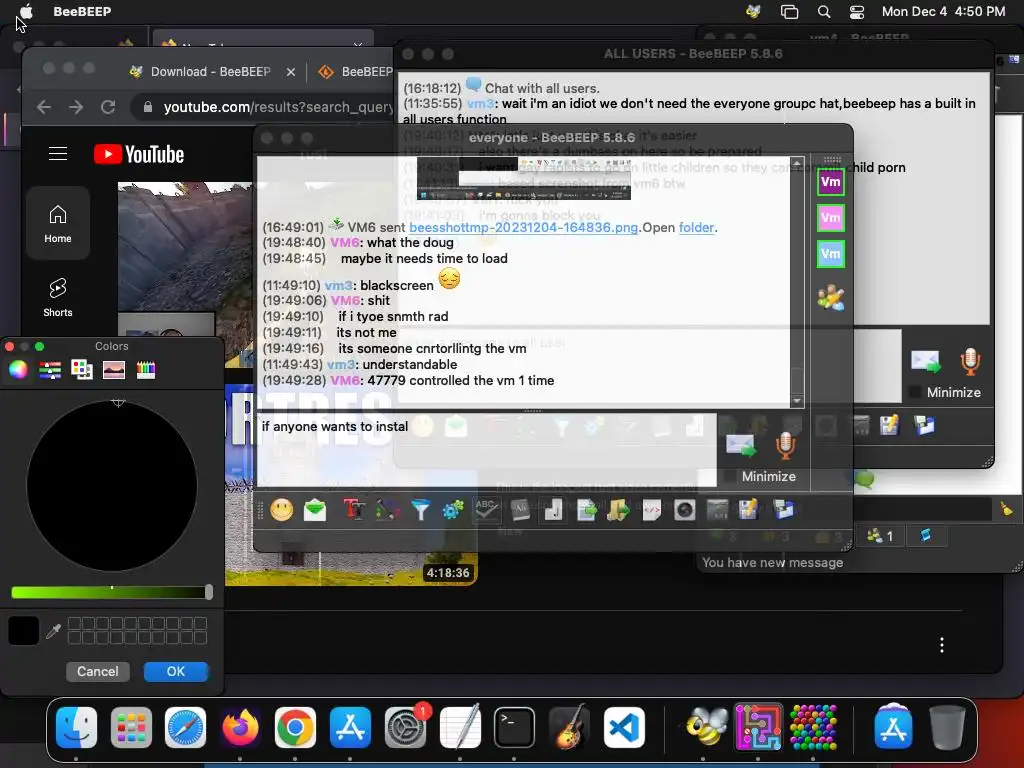Image resolution: width=1024 pixels, height=768 pixels.
Task: Open YouTube Home in sidebar
Action: (x=57, y=223)
